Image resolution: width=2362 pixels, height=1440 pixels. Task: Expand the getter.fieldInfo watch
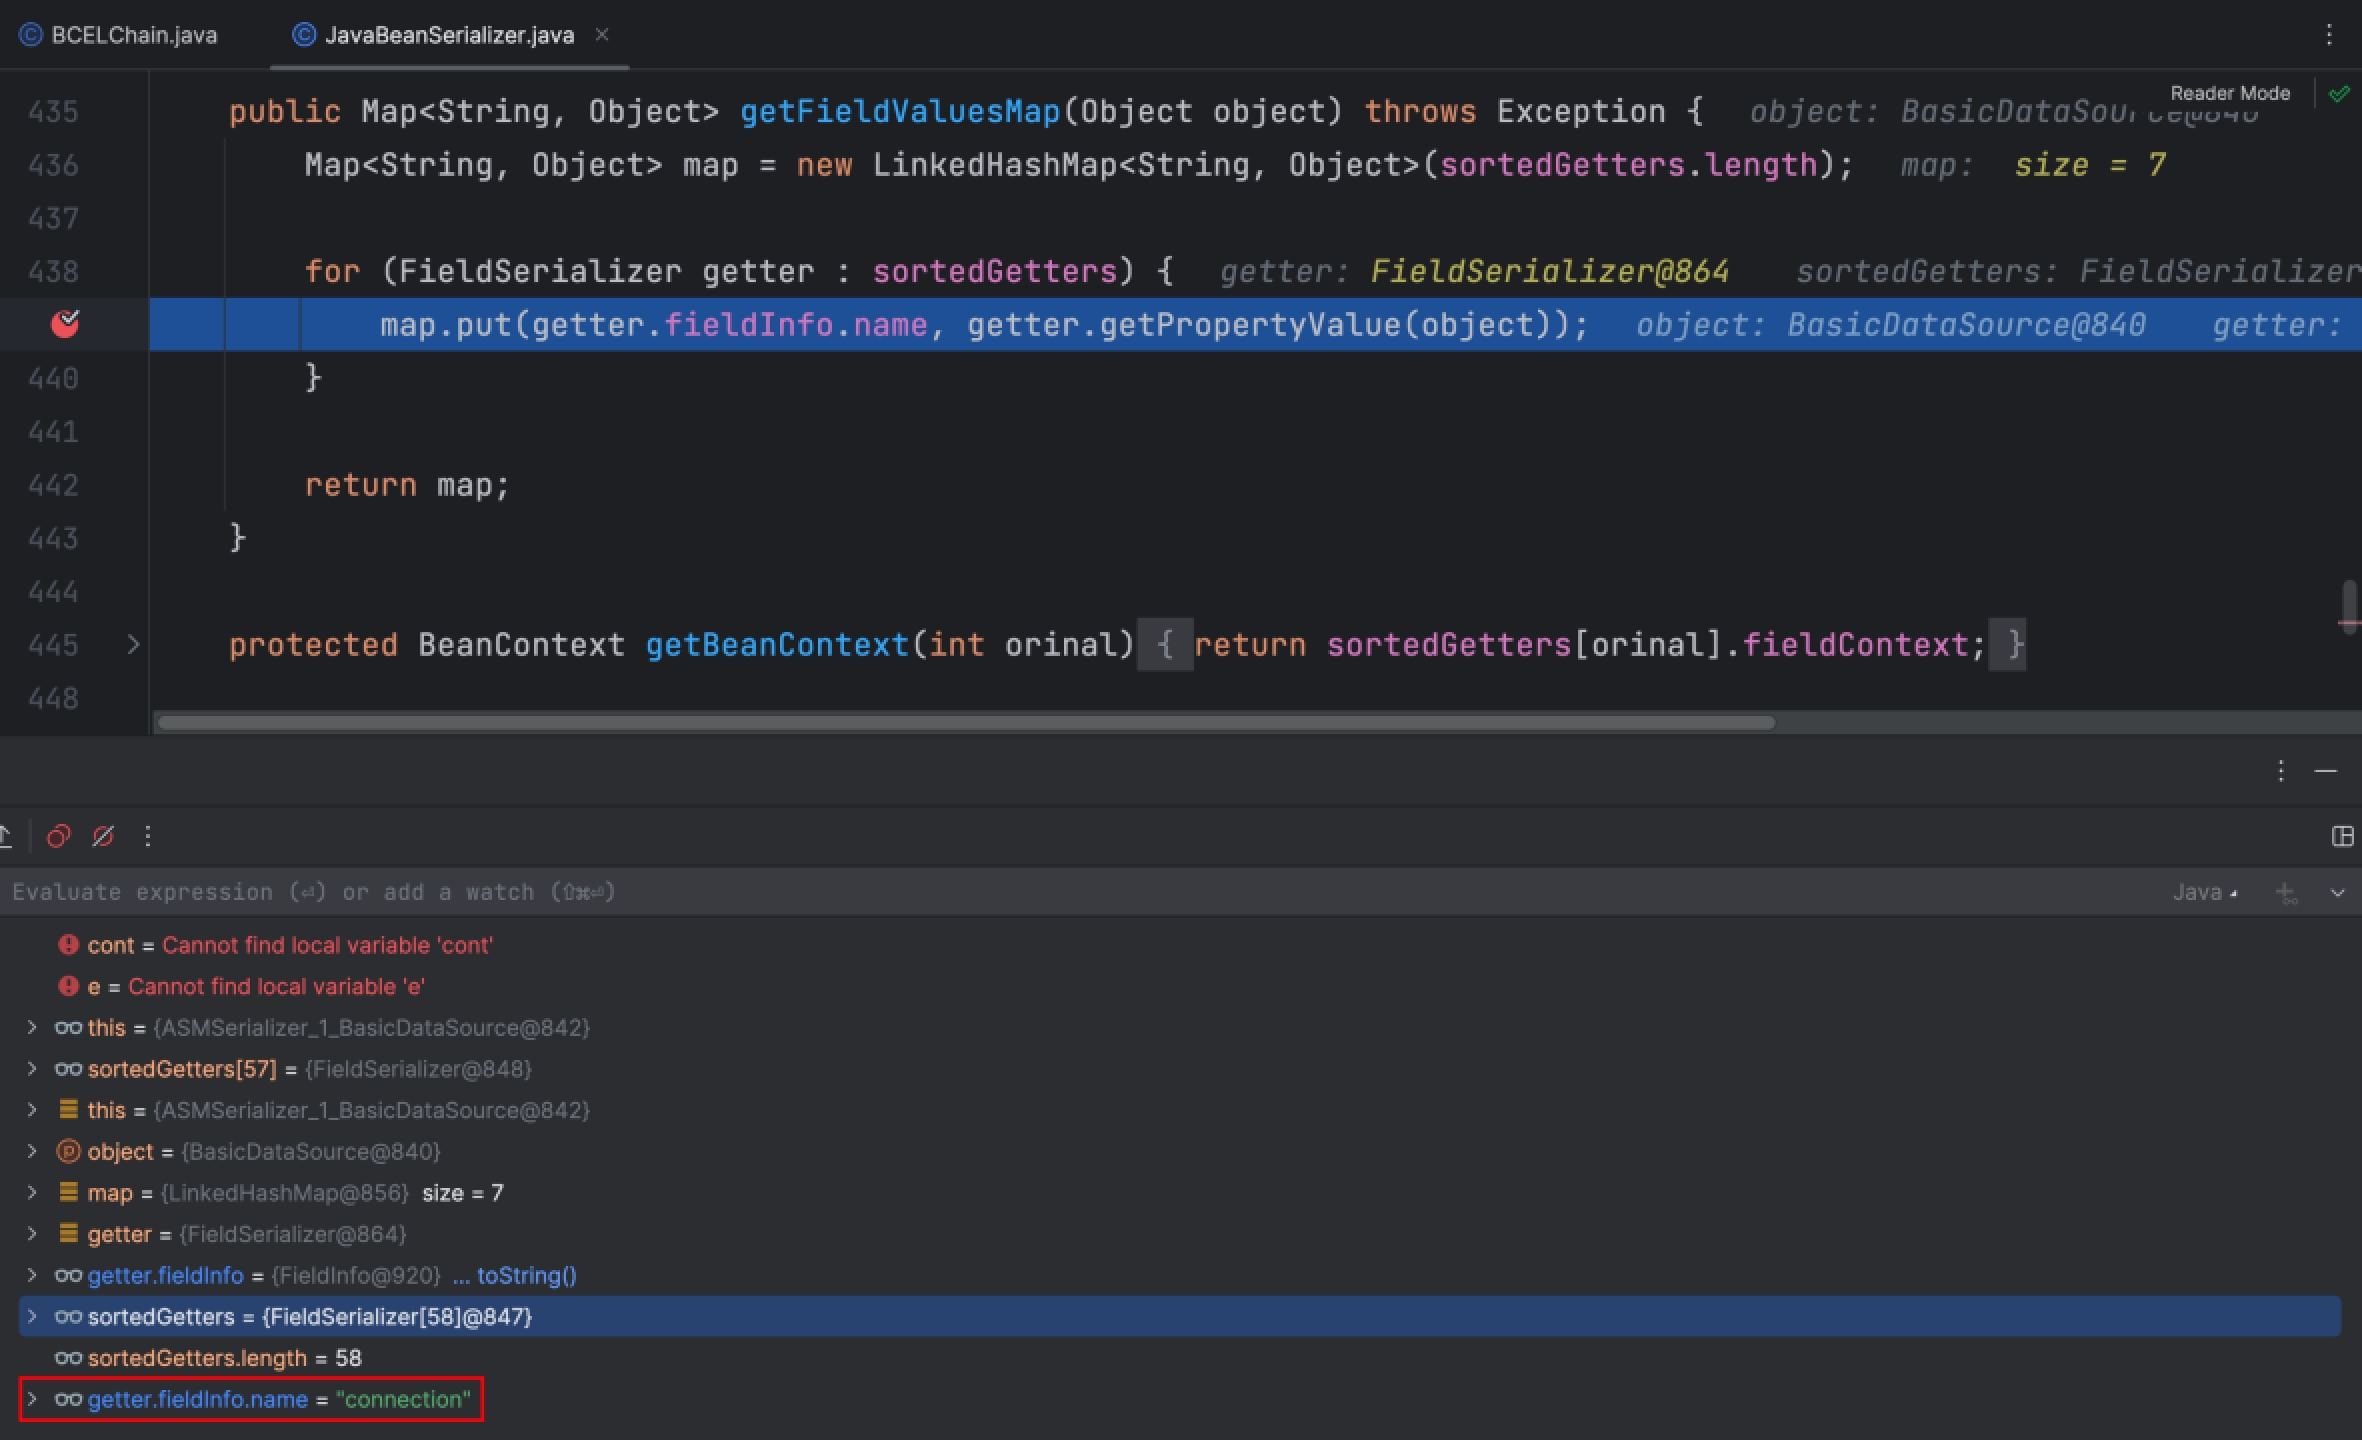(x=32, y=1275)
